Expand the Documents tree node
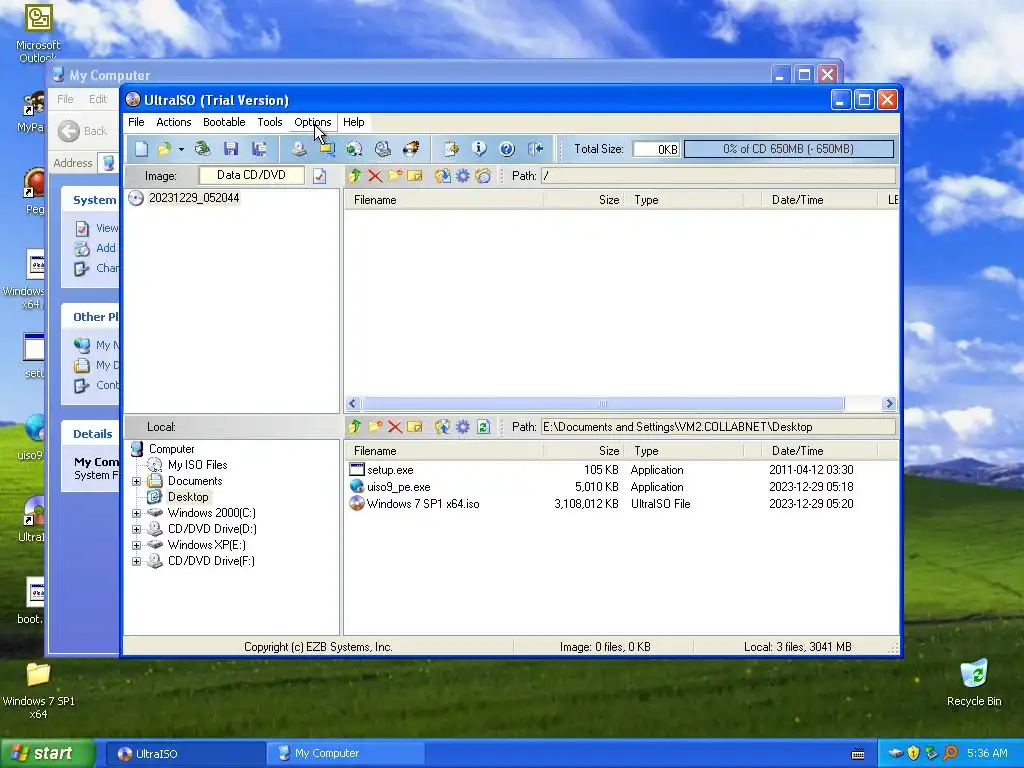Viewport: 1024px width, 768px height. pos(136,481)
